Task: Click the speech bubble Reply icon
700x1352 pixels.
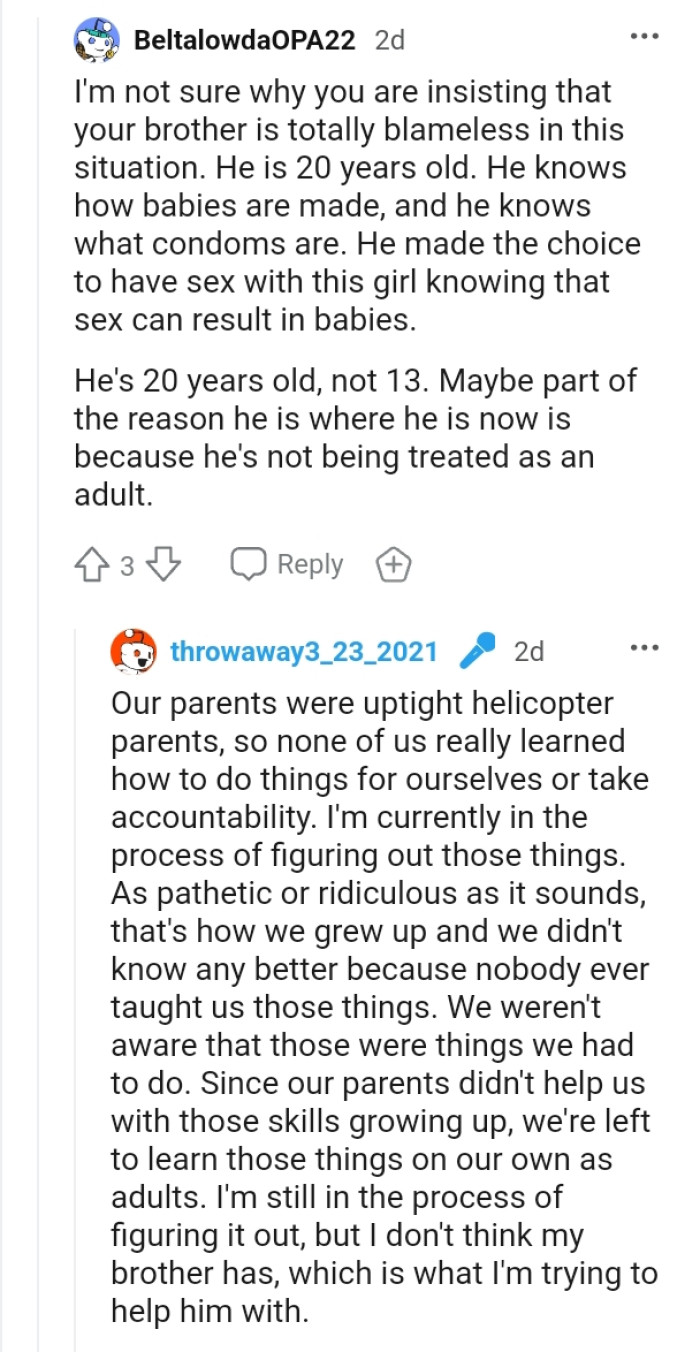Action: point(248,564)
